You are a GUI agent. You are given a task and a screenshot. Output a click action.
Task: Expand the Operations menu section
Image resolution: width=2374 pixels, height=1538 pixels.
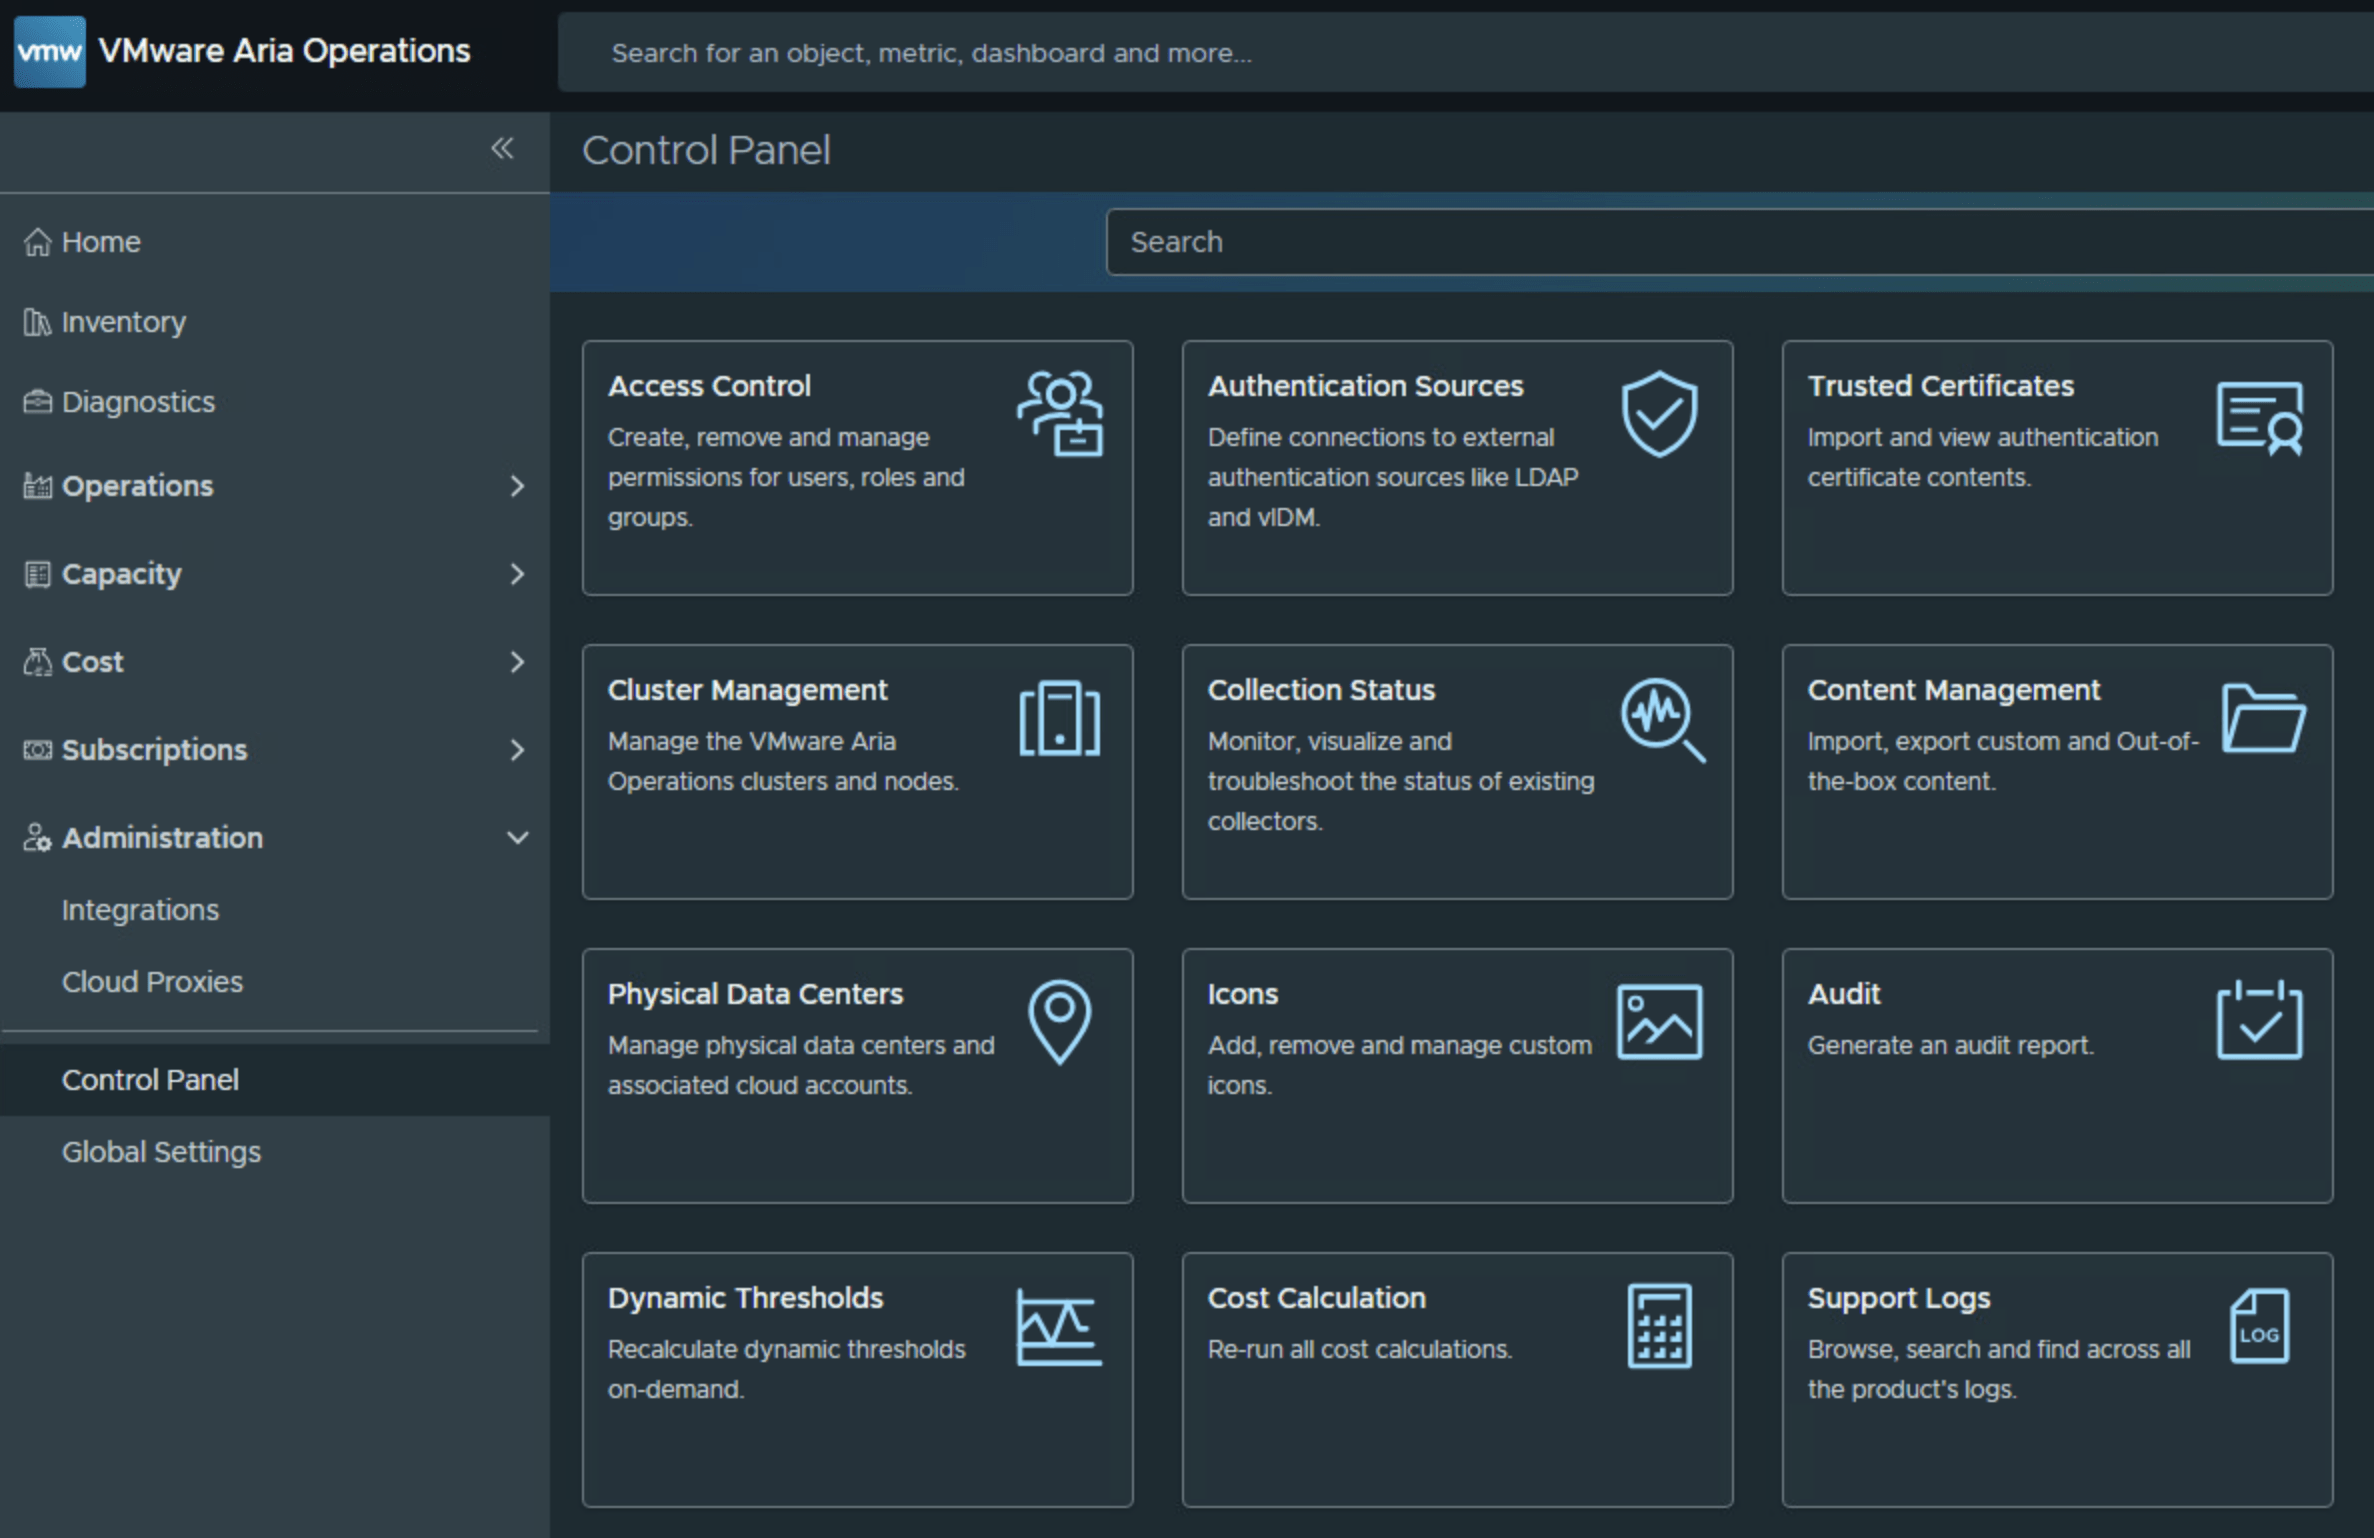tap(516, 486)
